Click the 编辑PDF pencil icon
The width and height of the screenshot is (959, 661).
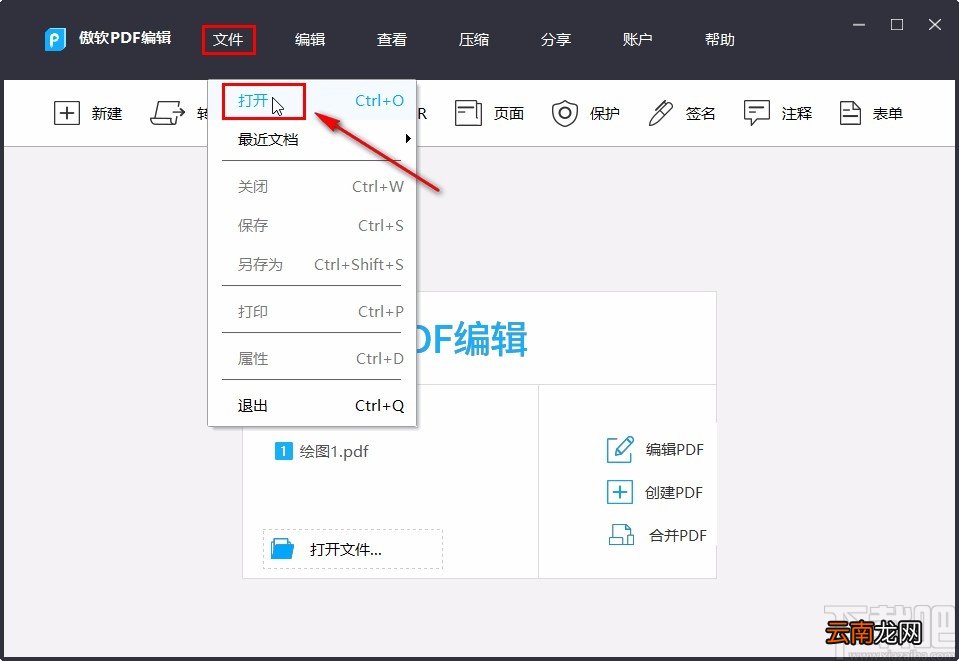tap(620, 449)
